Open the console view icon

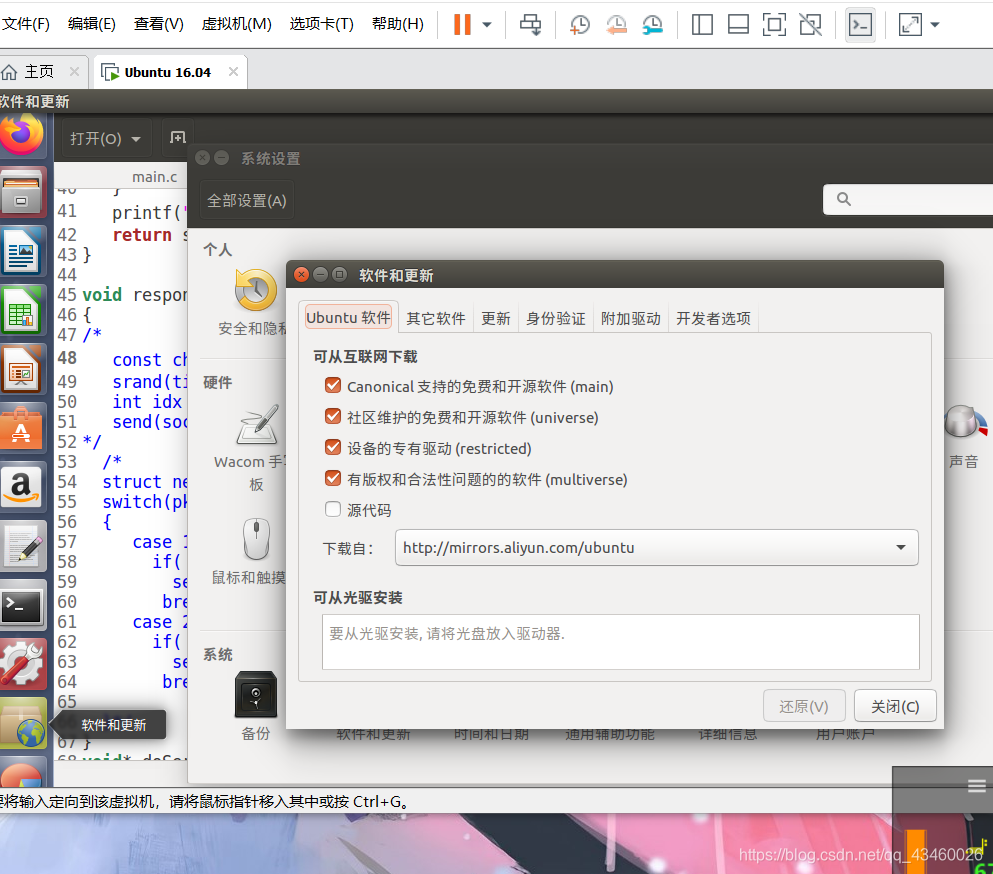(x=860, y=25)
